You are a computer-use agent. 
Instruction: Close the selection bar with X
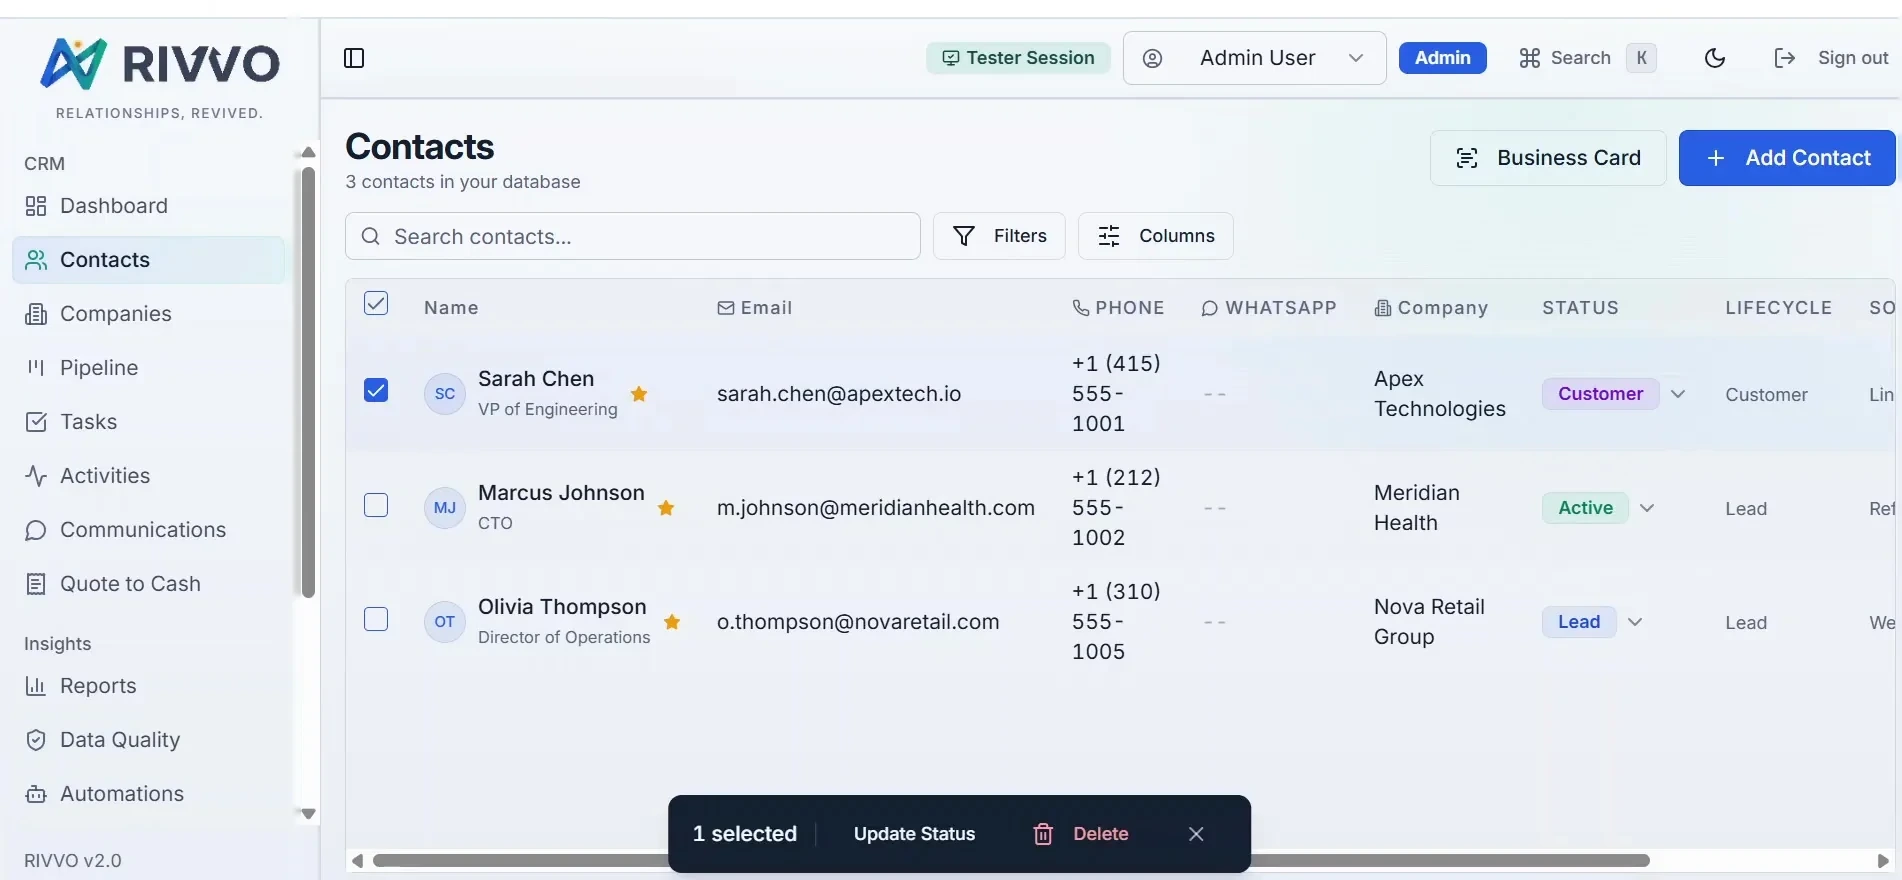click(x=1196, y=834)
